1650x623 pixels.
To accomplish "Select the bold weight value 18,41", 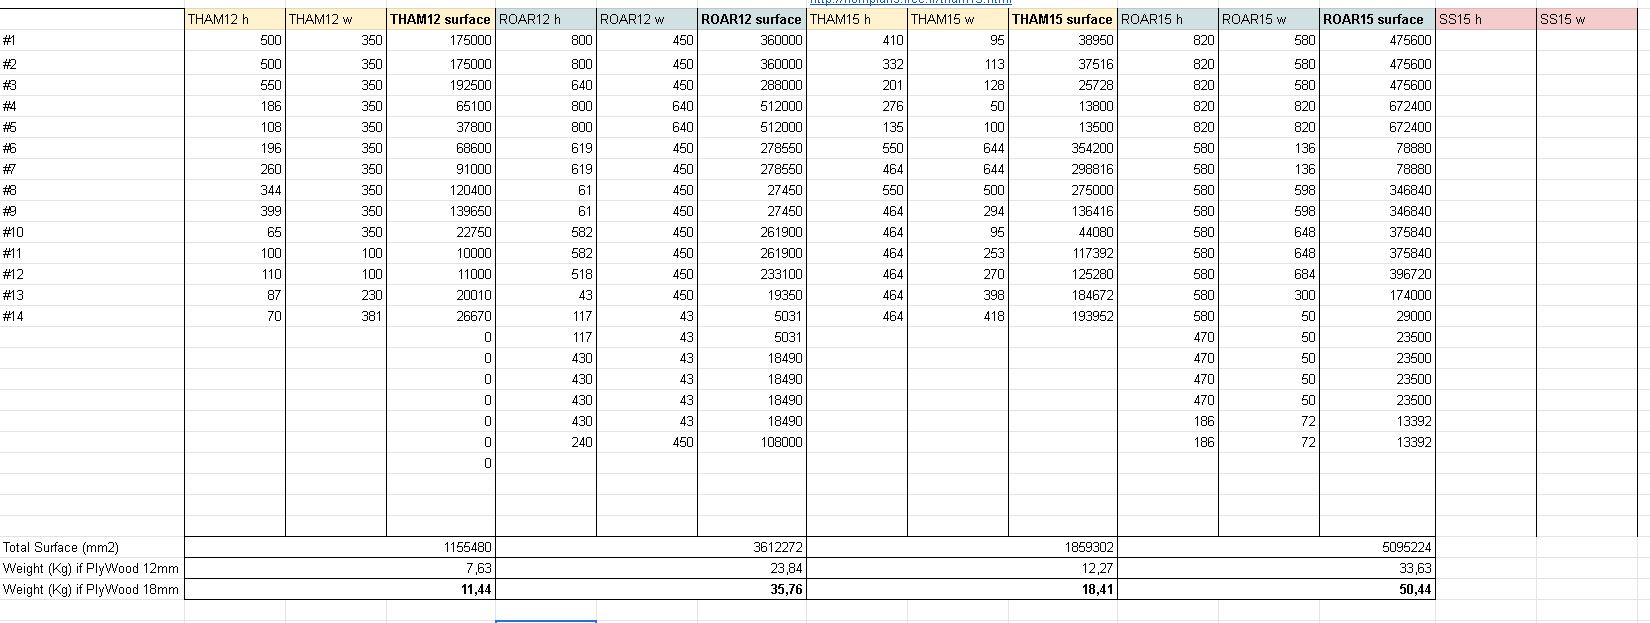I will pos(1096,590).
